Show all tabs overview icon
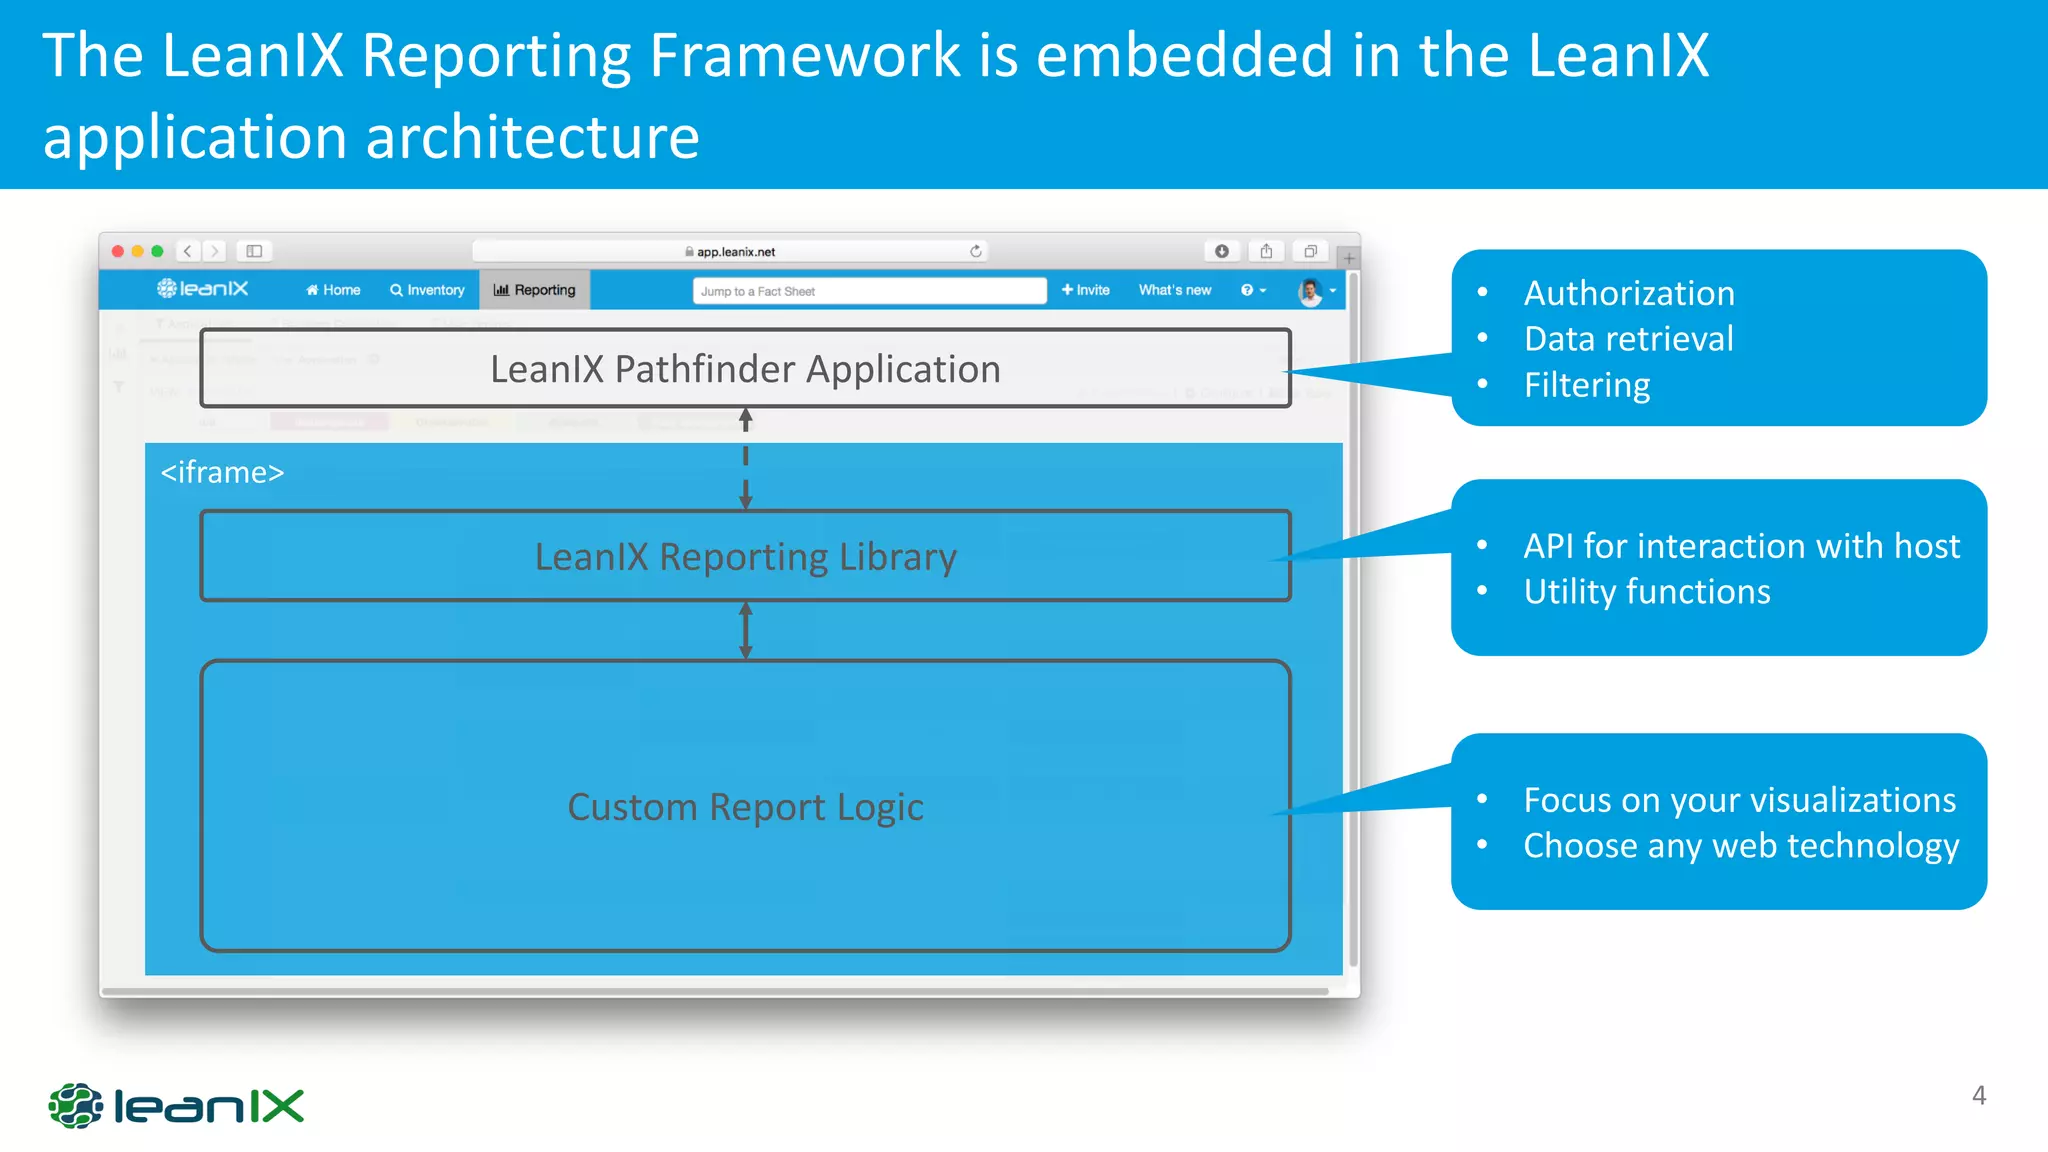The image size is (2048, 1152). click(x=1310, y=251)
